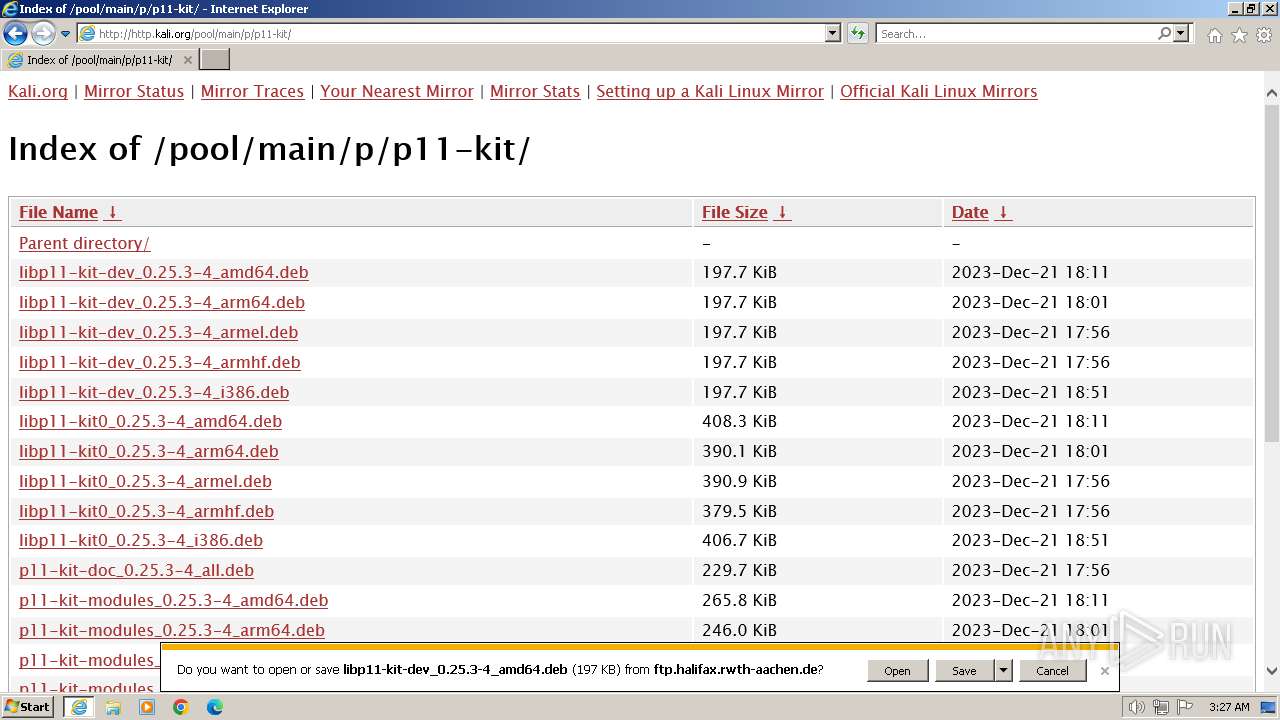This screenshot has width=1280, height=720.
Task: Download libp11-kit0_0.25.3-4_armhf.deb
Action: point(146,511)
